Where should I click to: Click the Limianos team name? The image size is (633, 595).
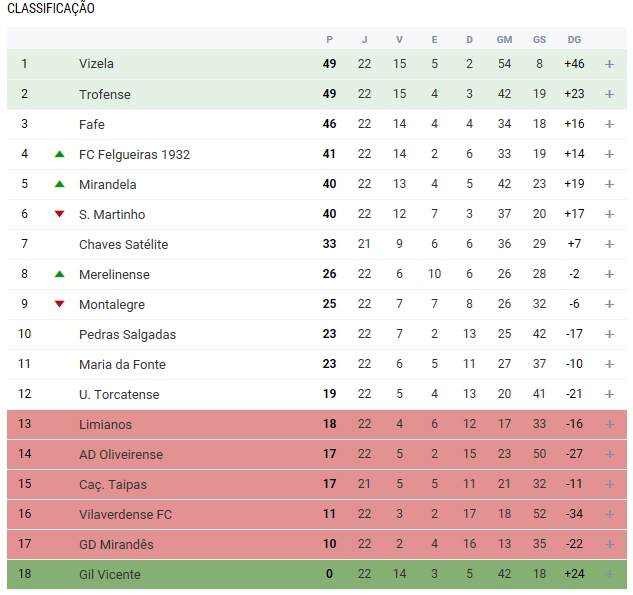point(105,424)
